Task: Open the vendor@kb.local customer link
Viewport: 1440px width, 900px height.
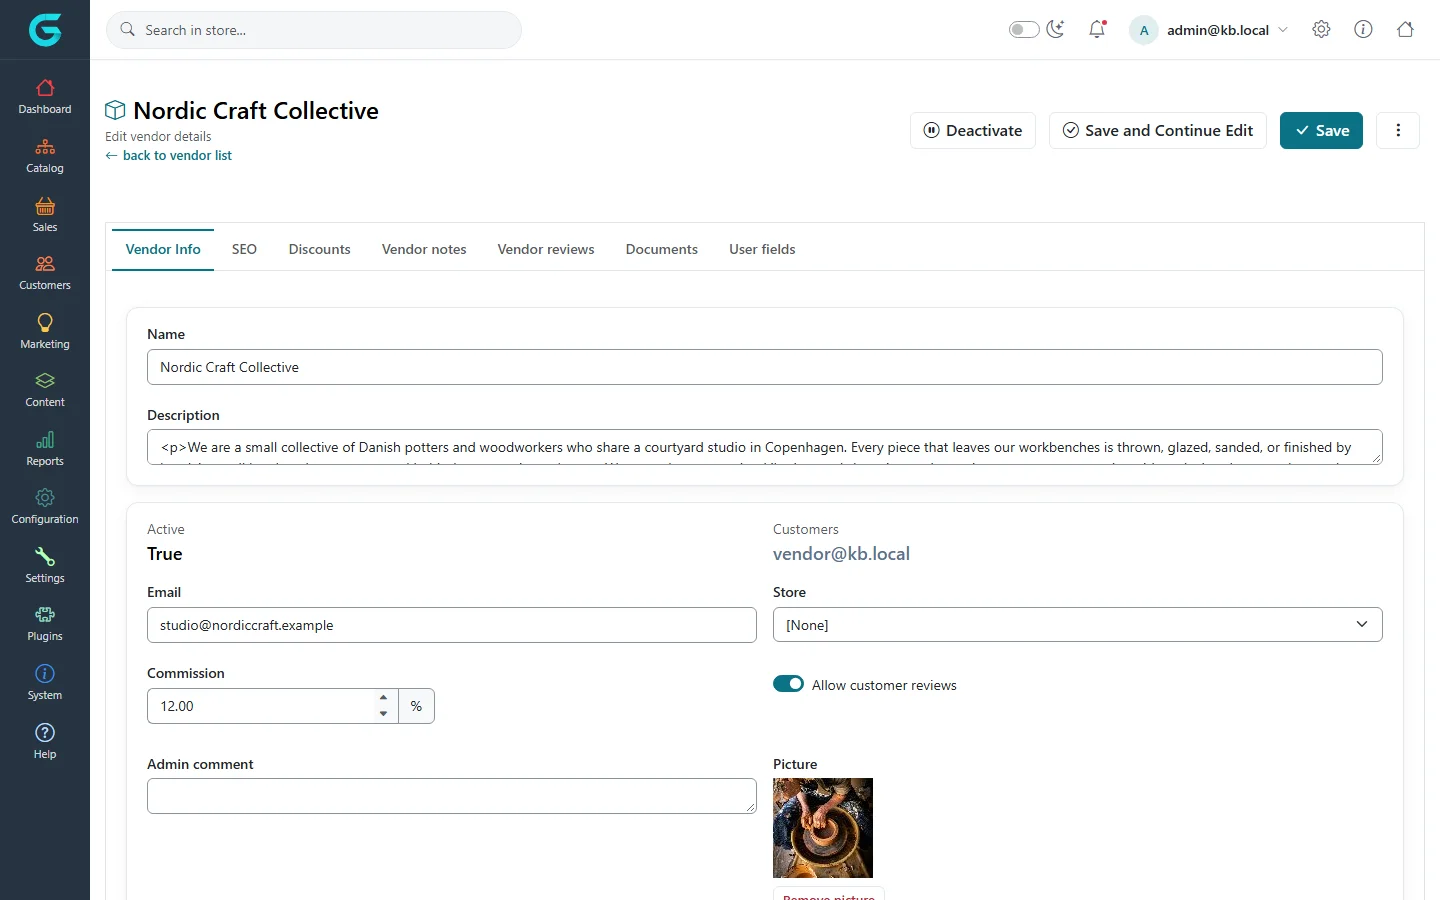Action: [841, 554]
